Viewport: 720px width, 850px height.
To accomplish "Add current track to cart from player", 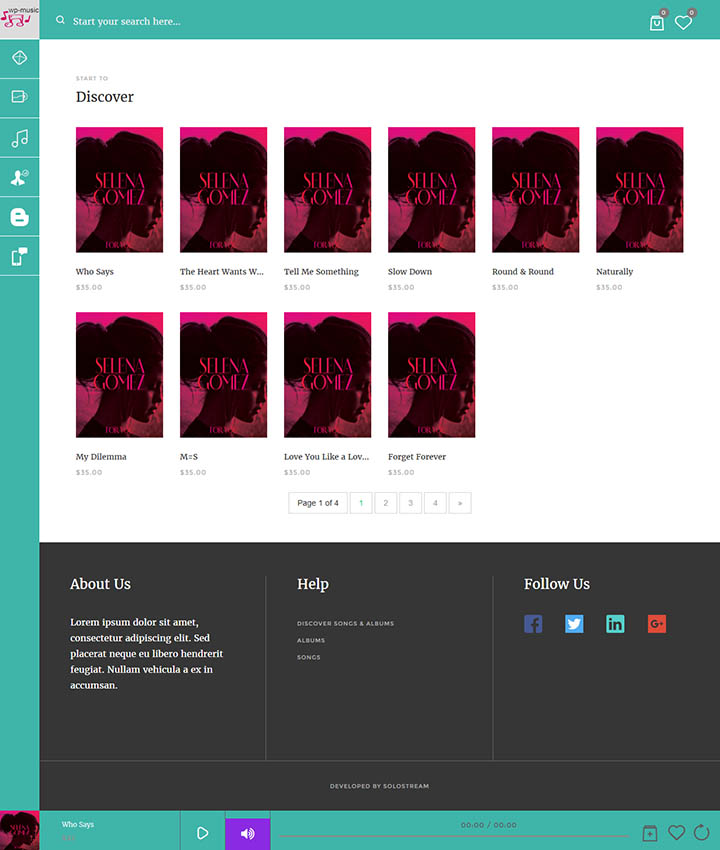I will (x=650, y=833).
